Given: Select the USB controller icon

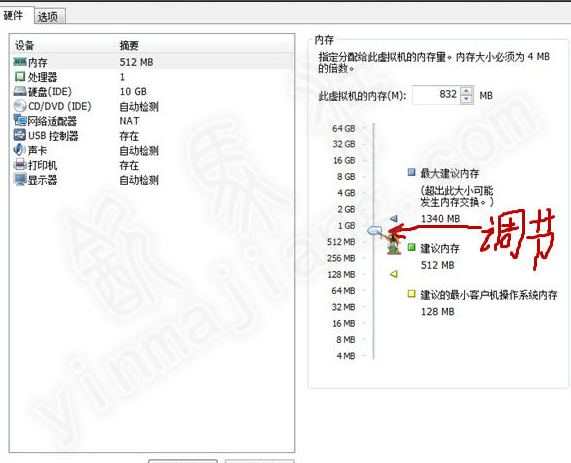Looking at the screenshot, I should coord(20,135).
